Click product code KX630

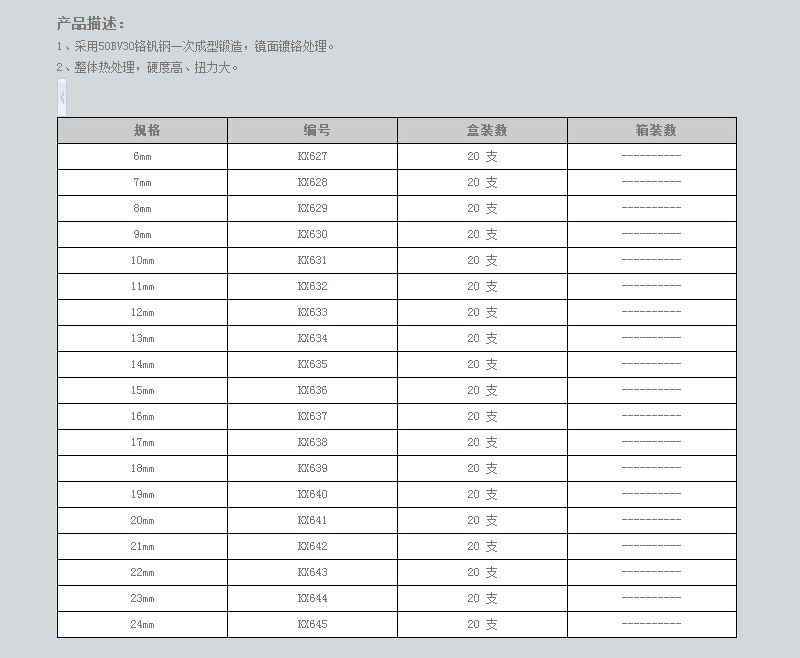312,235
